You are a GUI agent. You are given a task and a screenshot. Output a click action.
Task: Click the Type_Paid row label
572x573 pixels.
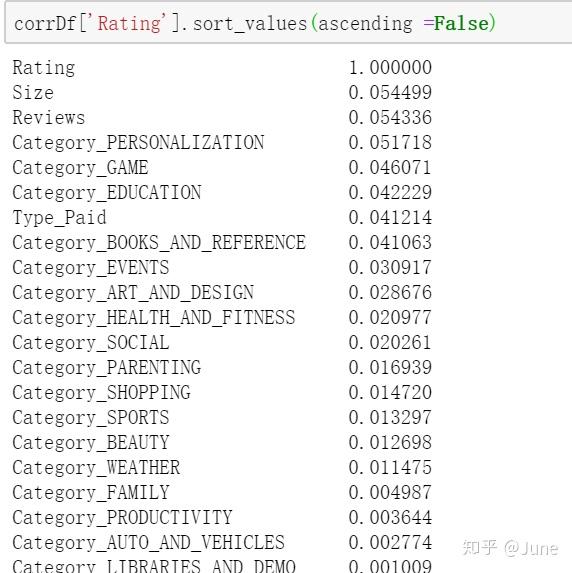click(60, 218)
